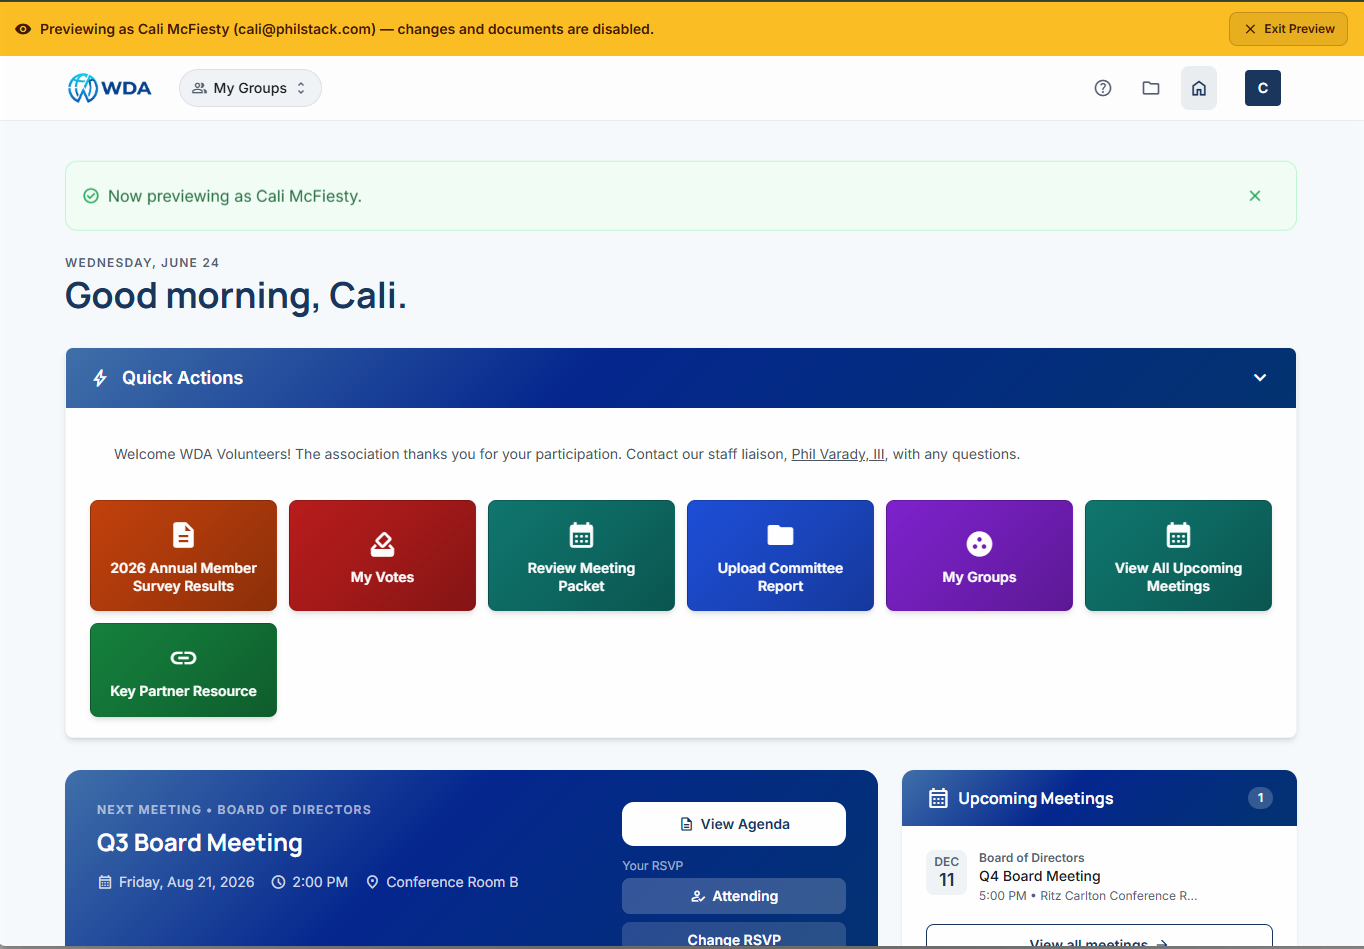The height and width of the screenshot is (949, 1364).
Task: Click the lightning bolt Quick Actions icon
Action: pos(100,378)
